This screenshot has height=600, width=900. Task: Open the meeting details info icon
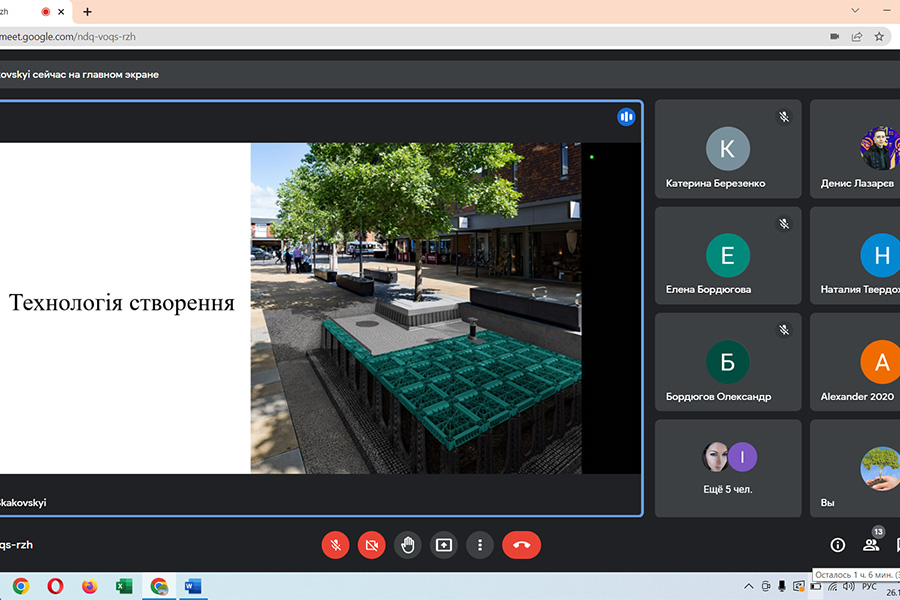pyautogui.click(x=838, y=545)
